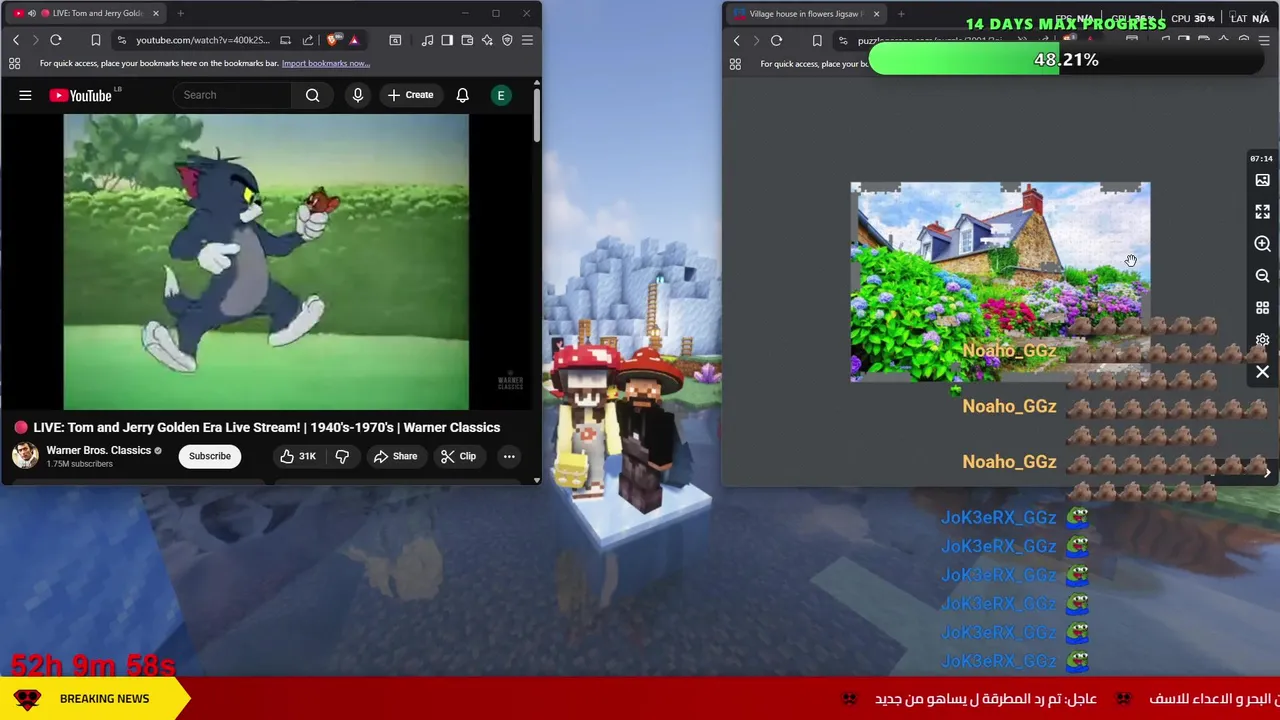
Task: Start voice search with microphone icon
Action: point(358,95)
